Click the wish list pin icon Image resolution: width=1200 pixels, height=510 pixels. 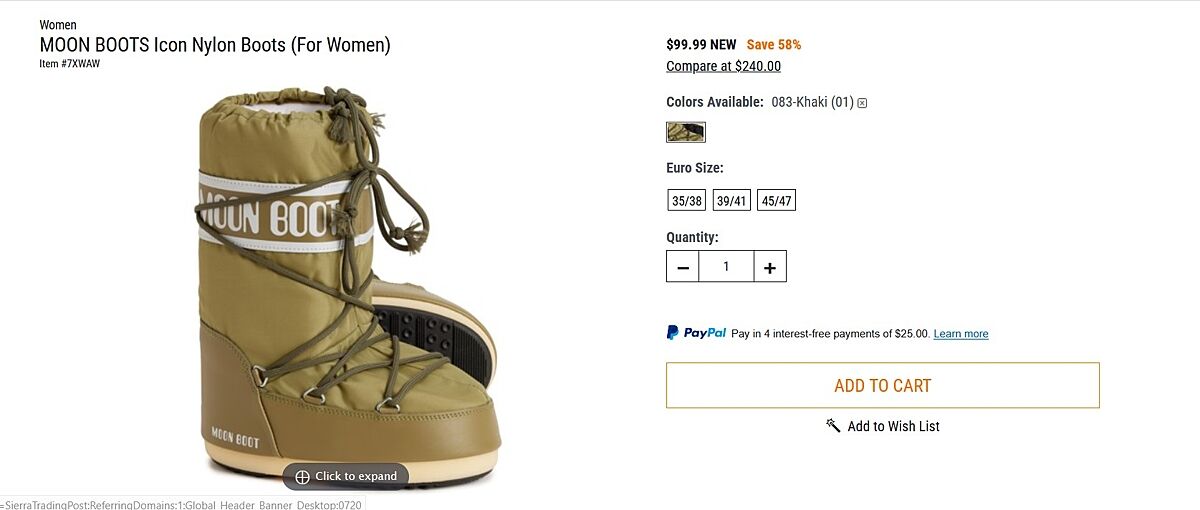(x=833, y=425)
